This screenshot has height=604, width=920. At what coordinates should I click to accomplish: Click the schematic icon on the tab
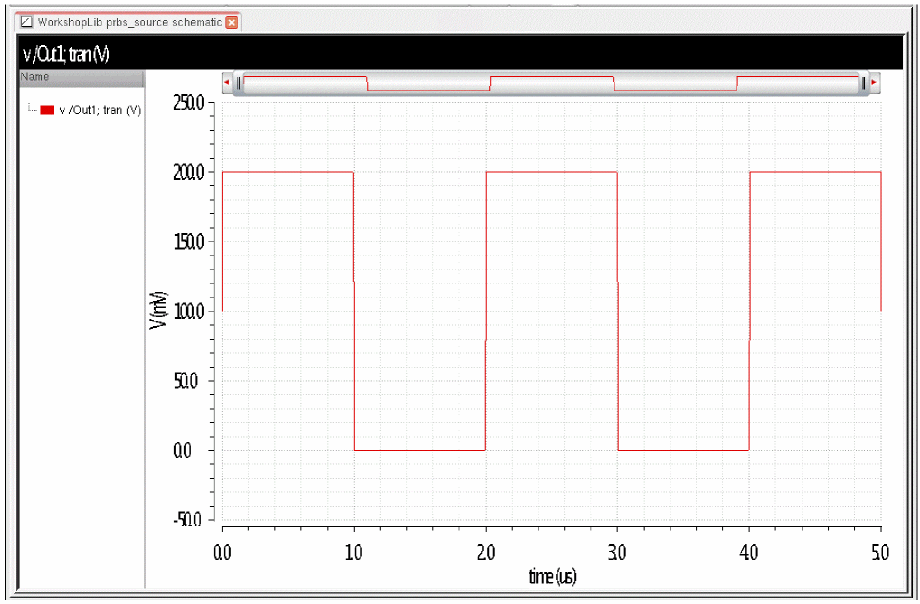(26, 22)
